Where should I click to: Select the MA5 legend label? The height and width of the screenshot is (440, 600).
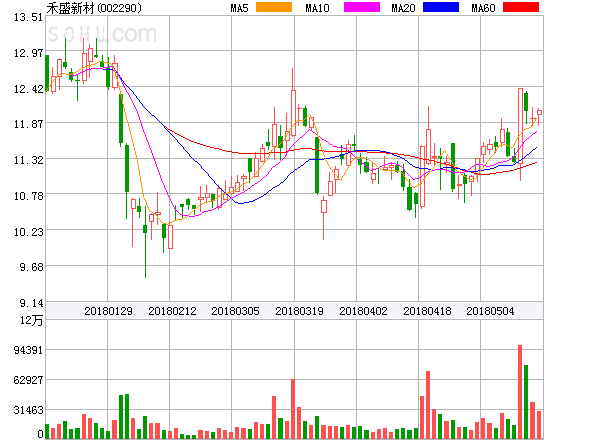coord(239,8)
